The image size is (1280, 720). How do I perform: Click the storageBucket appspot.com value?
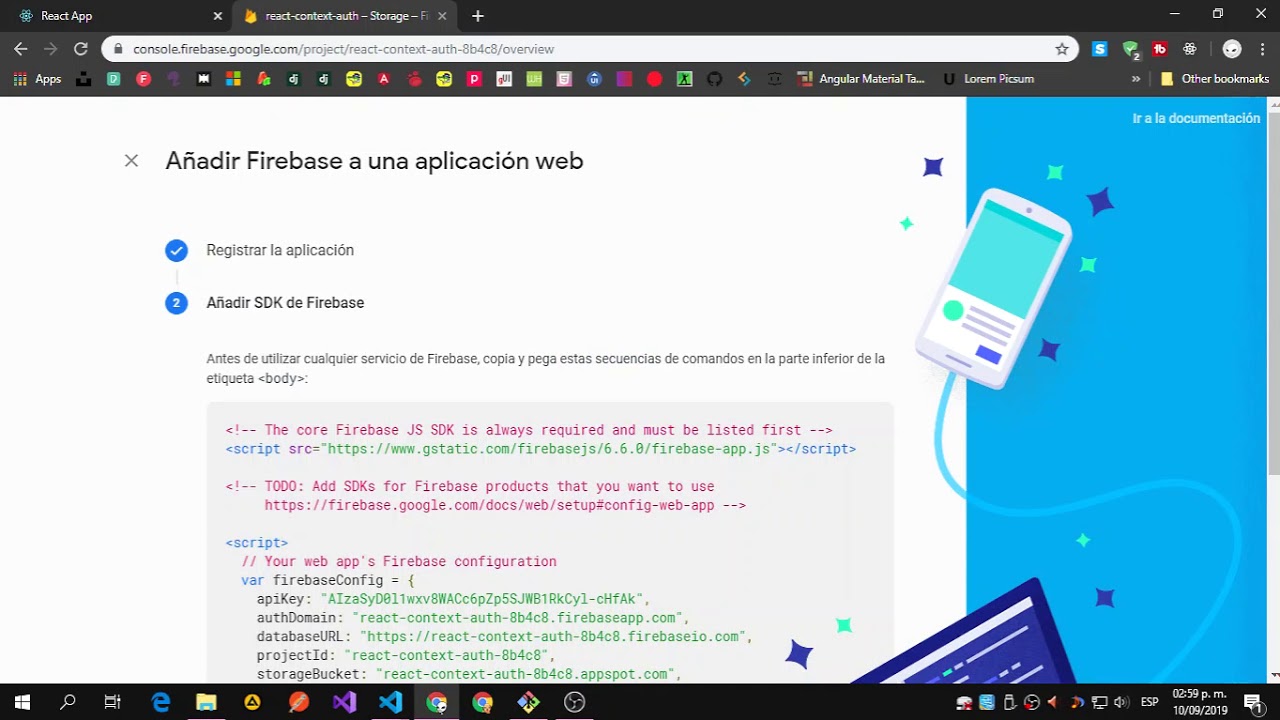pyautogui.click(x=526, y=674)
